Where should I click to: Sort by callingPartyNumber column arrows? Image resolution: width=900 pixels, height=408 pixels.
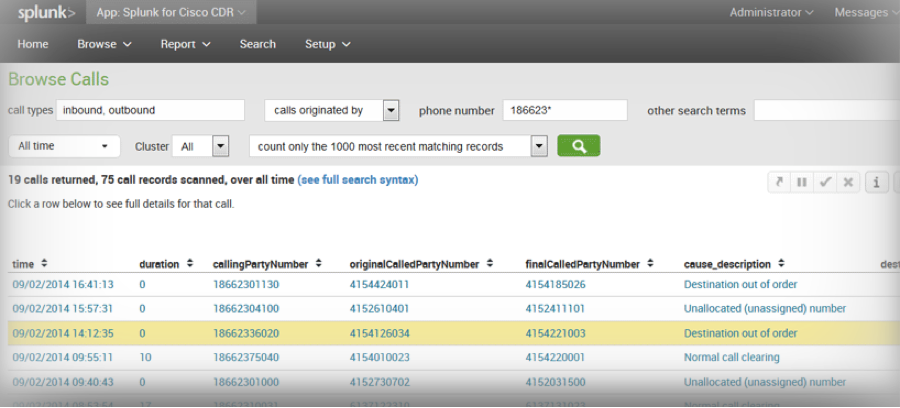pos(318,264)
